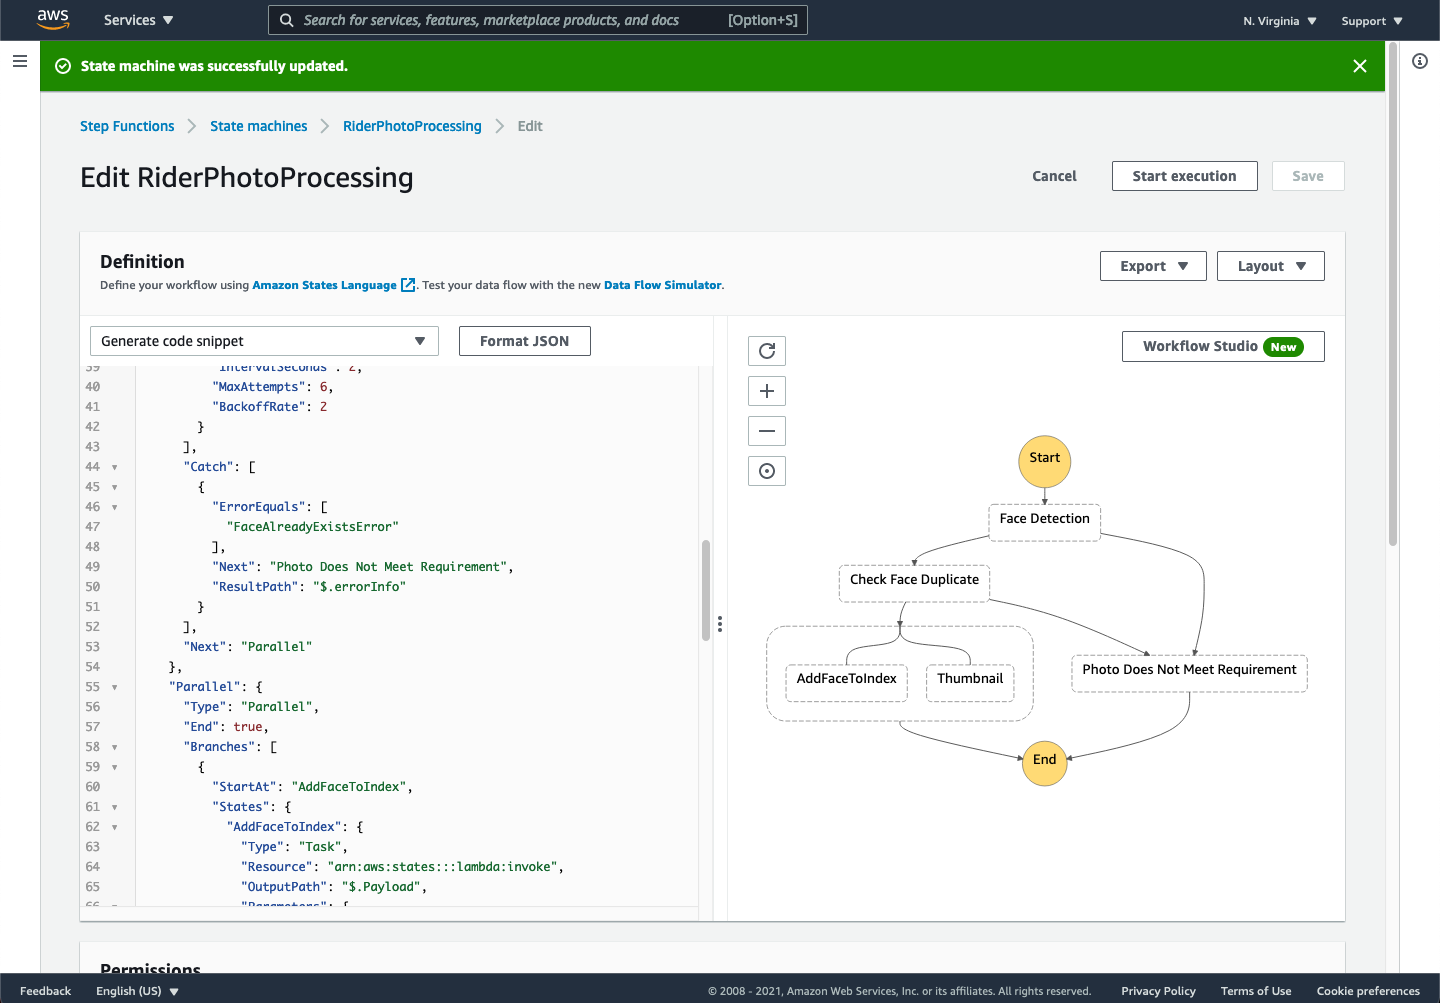Open the English (US) language selector
Screen dimensions: 1440x1003
(137, 991)
